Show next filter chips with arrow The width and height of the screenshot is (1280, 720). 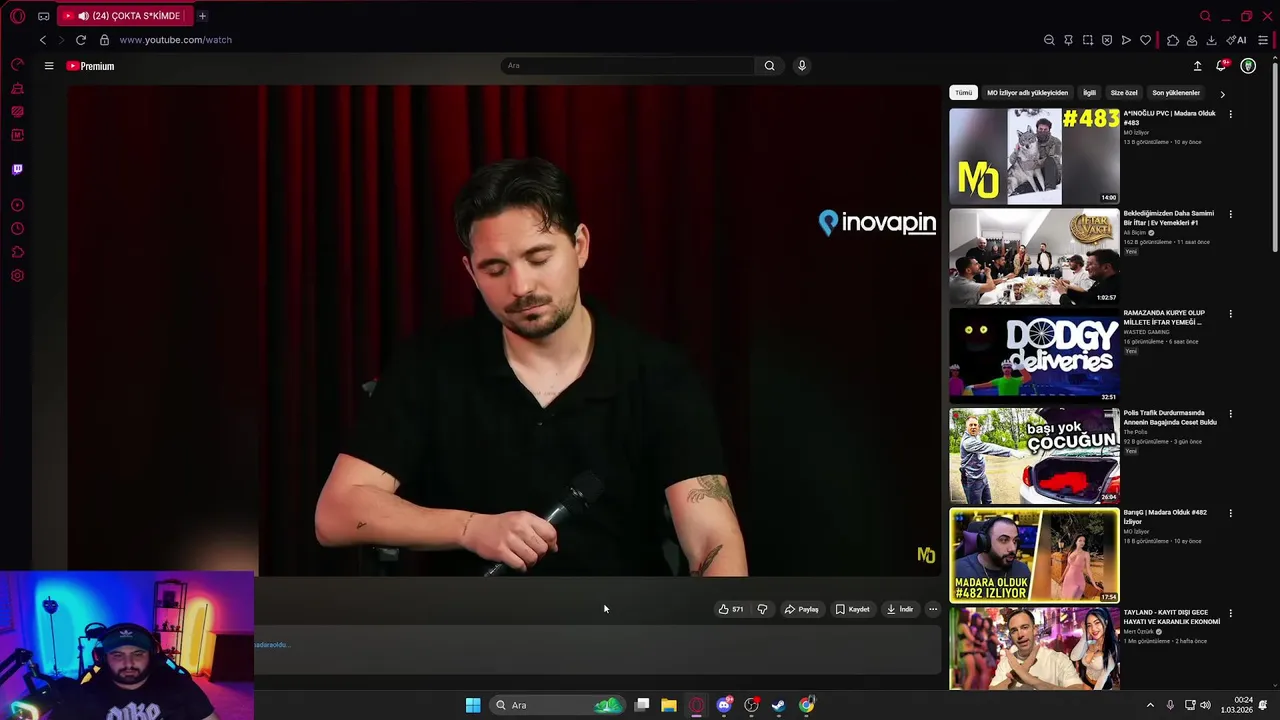pyautogui.click(x=1222, y=93)
